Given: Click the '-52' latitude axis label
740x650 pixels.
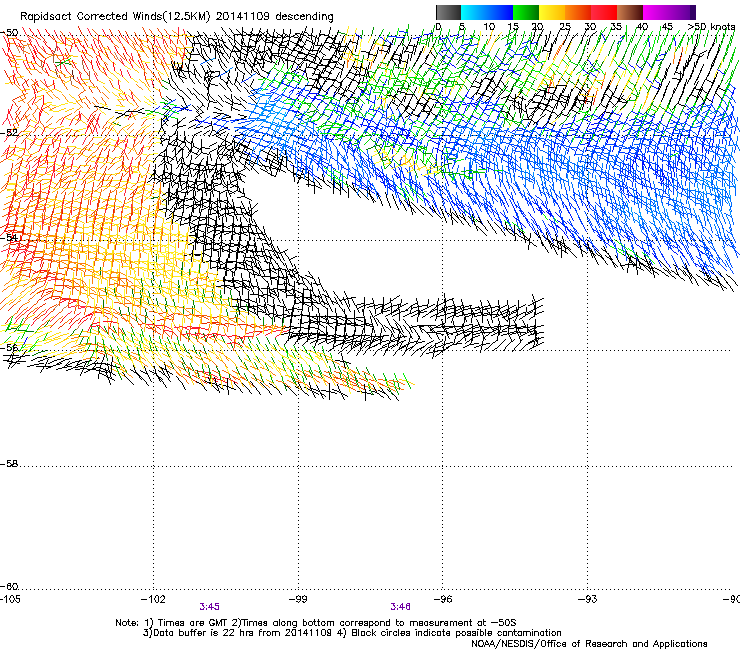Looking at the screenshot, I should [9, 133].
